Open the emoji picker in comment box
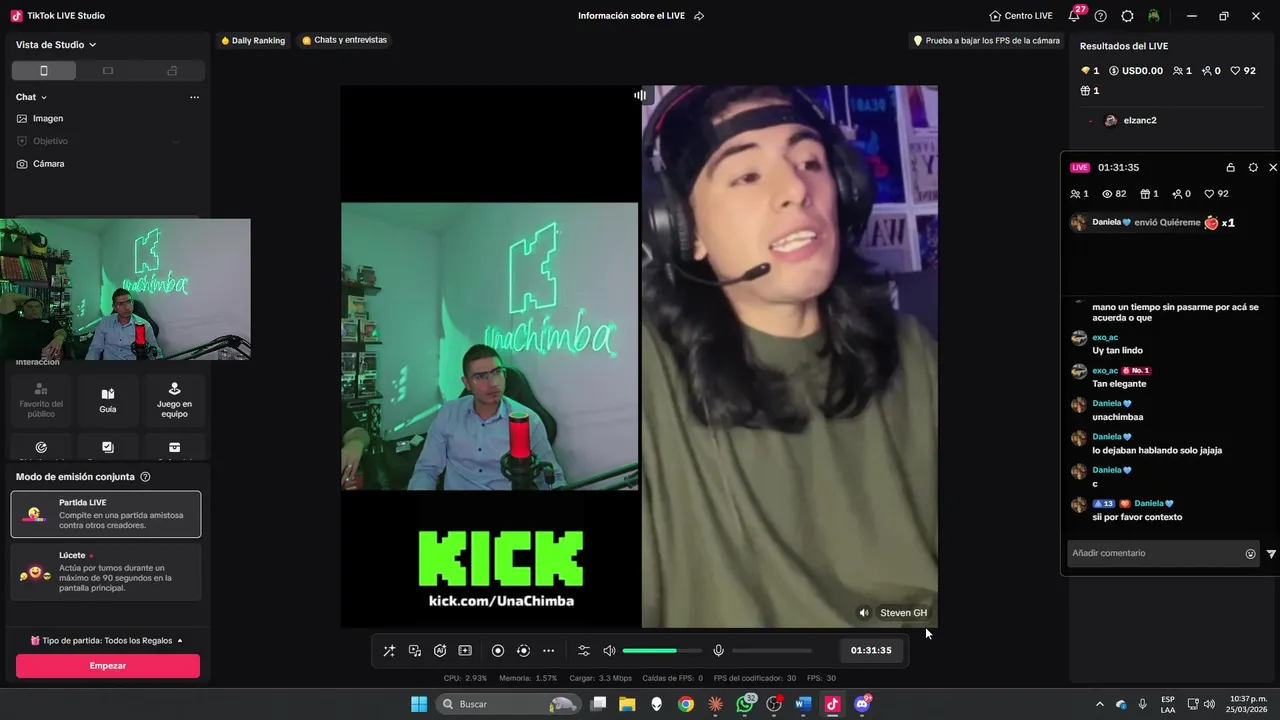1280x720 pixels. point(1250,554)
